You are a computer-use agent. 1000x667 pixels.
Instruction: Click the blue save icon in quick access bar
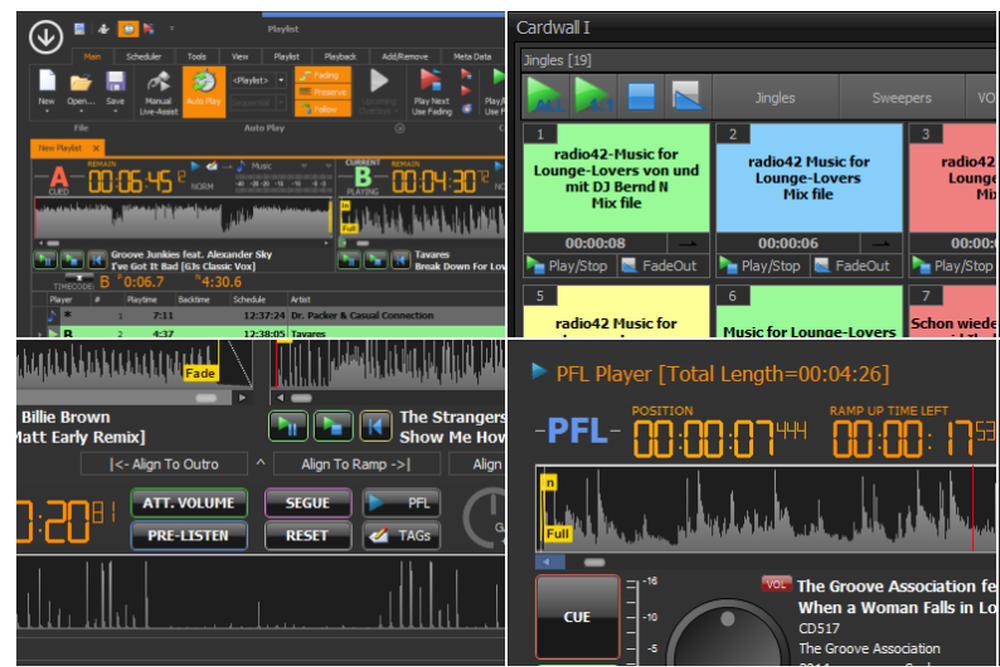80,29
